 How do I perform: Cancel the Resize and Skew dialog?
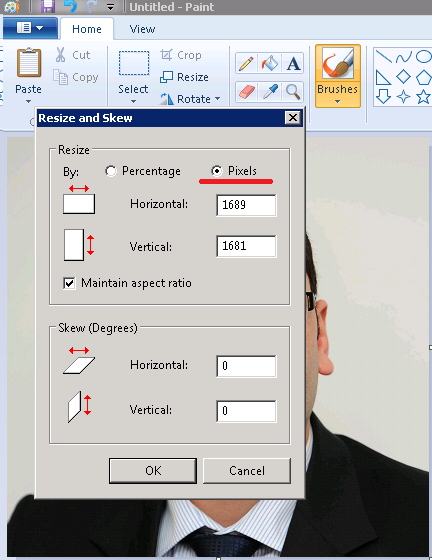click(x=247, y=471)
